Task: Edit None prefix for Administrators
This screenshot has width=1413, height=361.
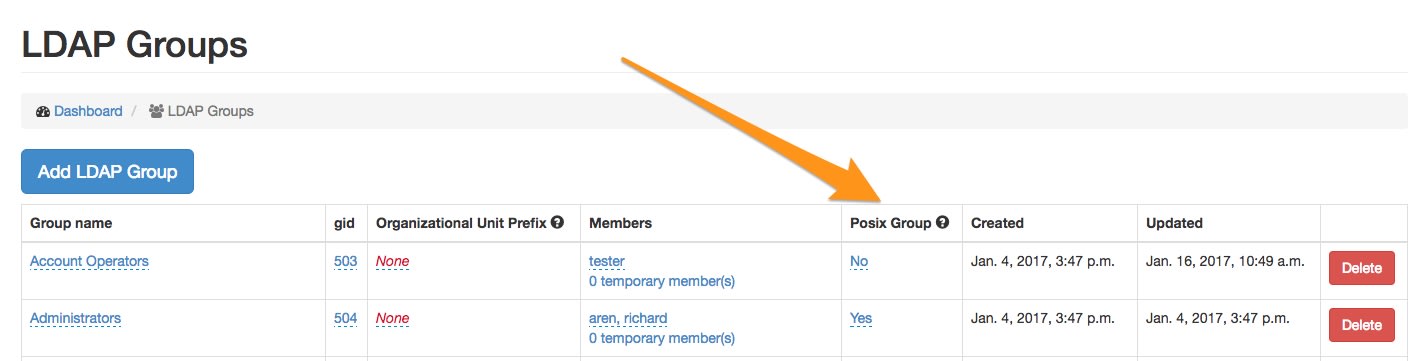Action: (x=392, y=318)
